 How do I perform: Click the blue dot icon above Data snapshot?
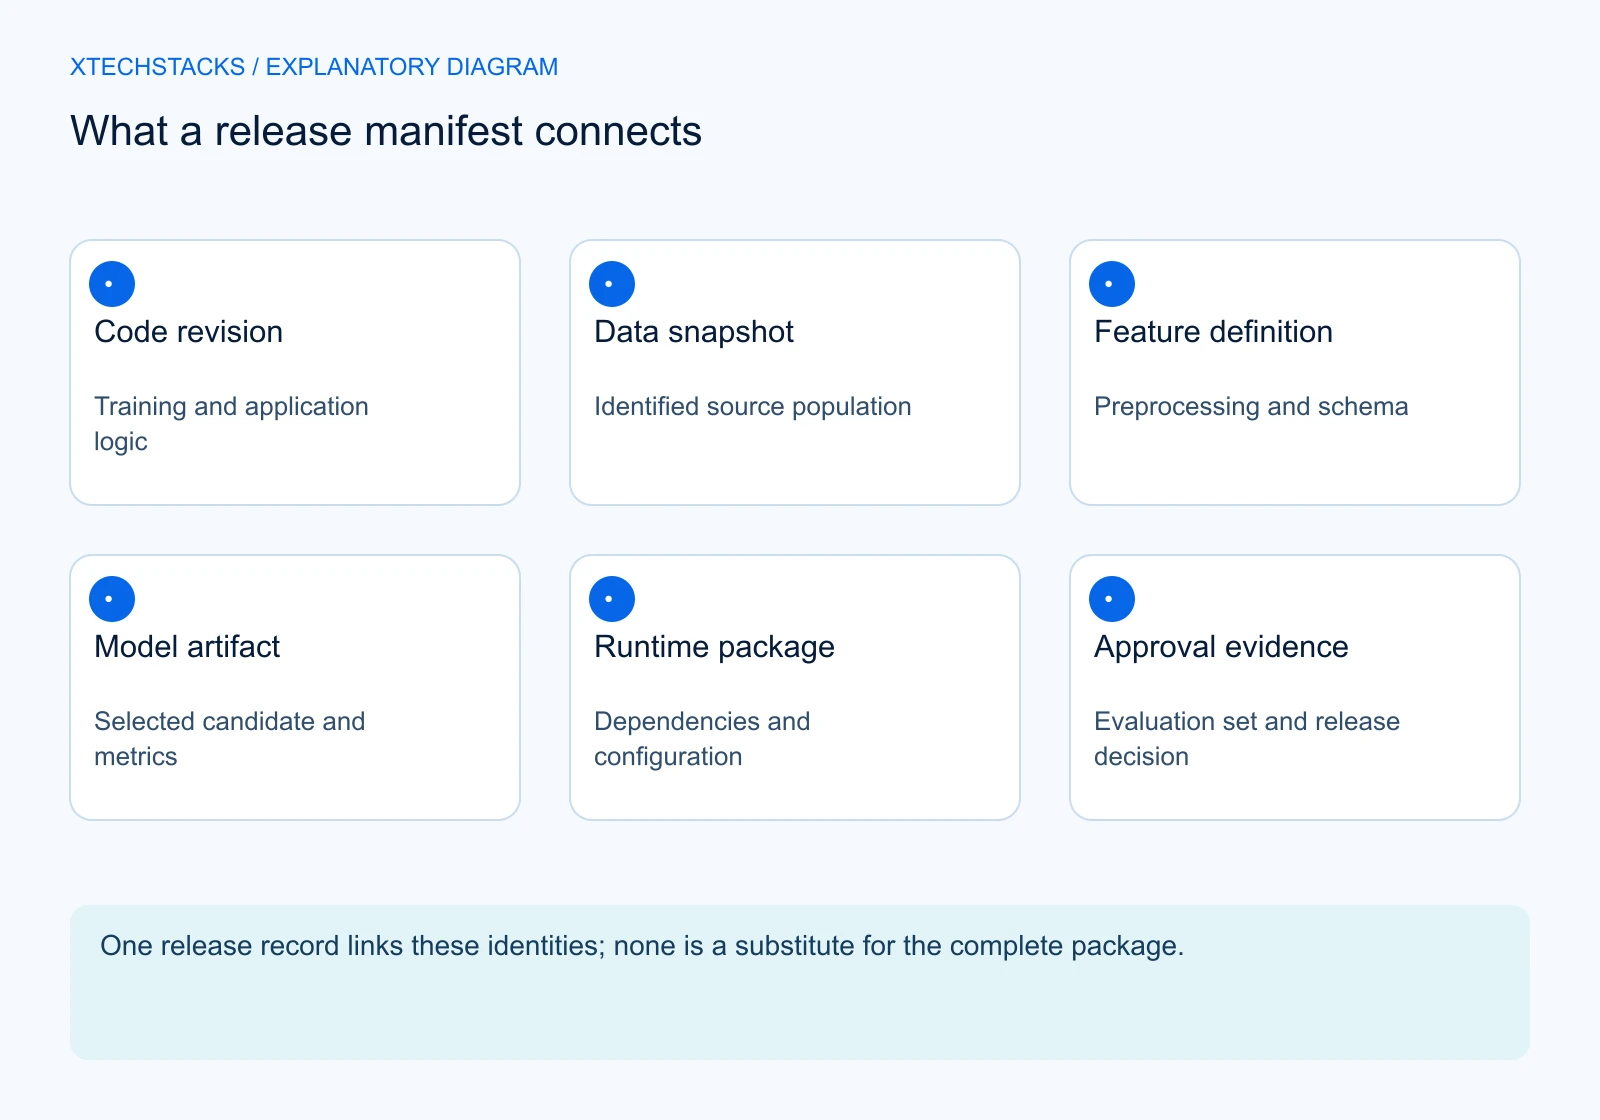click(612, 284)
